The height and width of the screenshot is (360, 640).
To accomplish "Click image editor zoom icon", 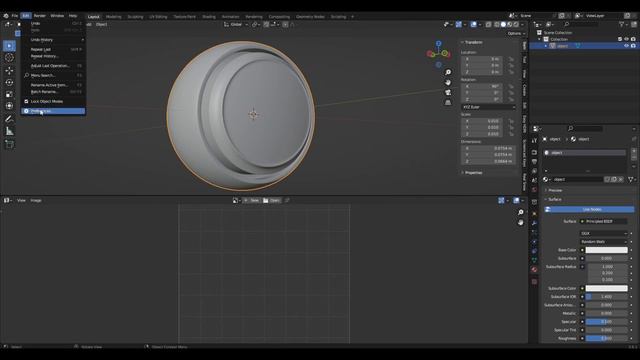I will (520, 212).
